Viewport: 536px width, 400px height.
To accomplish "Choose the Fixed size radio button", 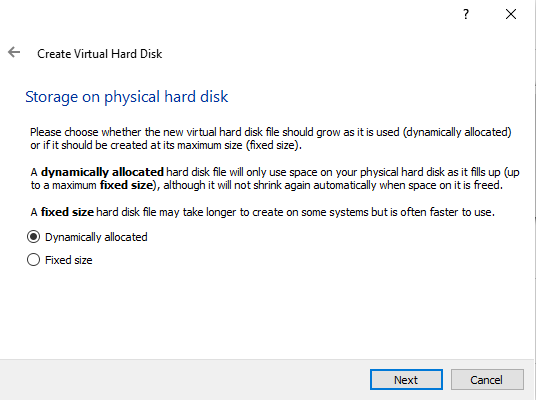I will pos(34,260).
